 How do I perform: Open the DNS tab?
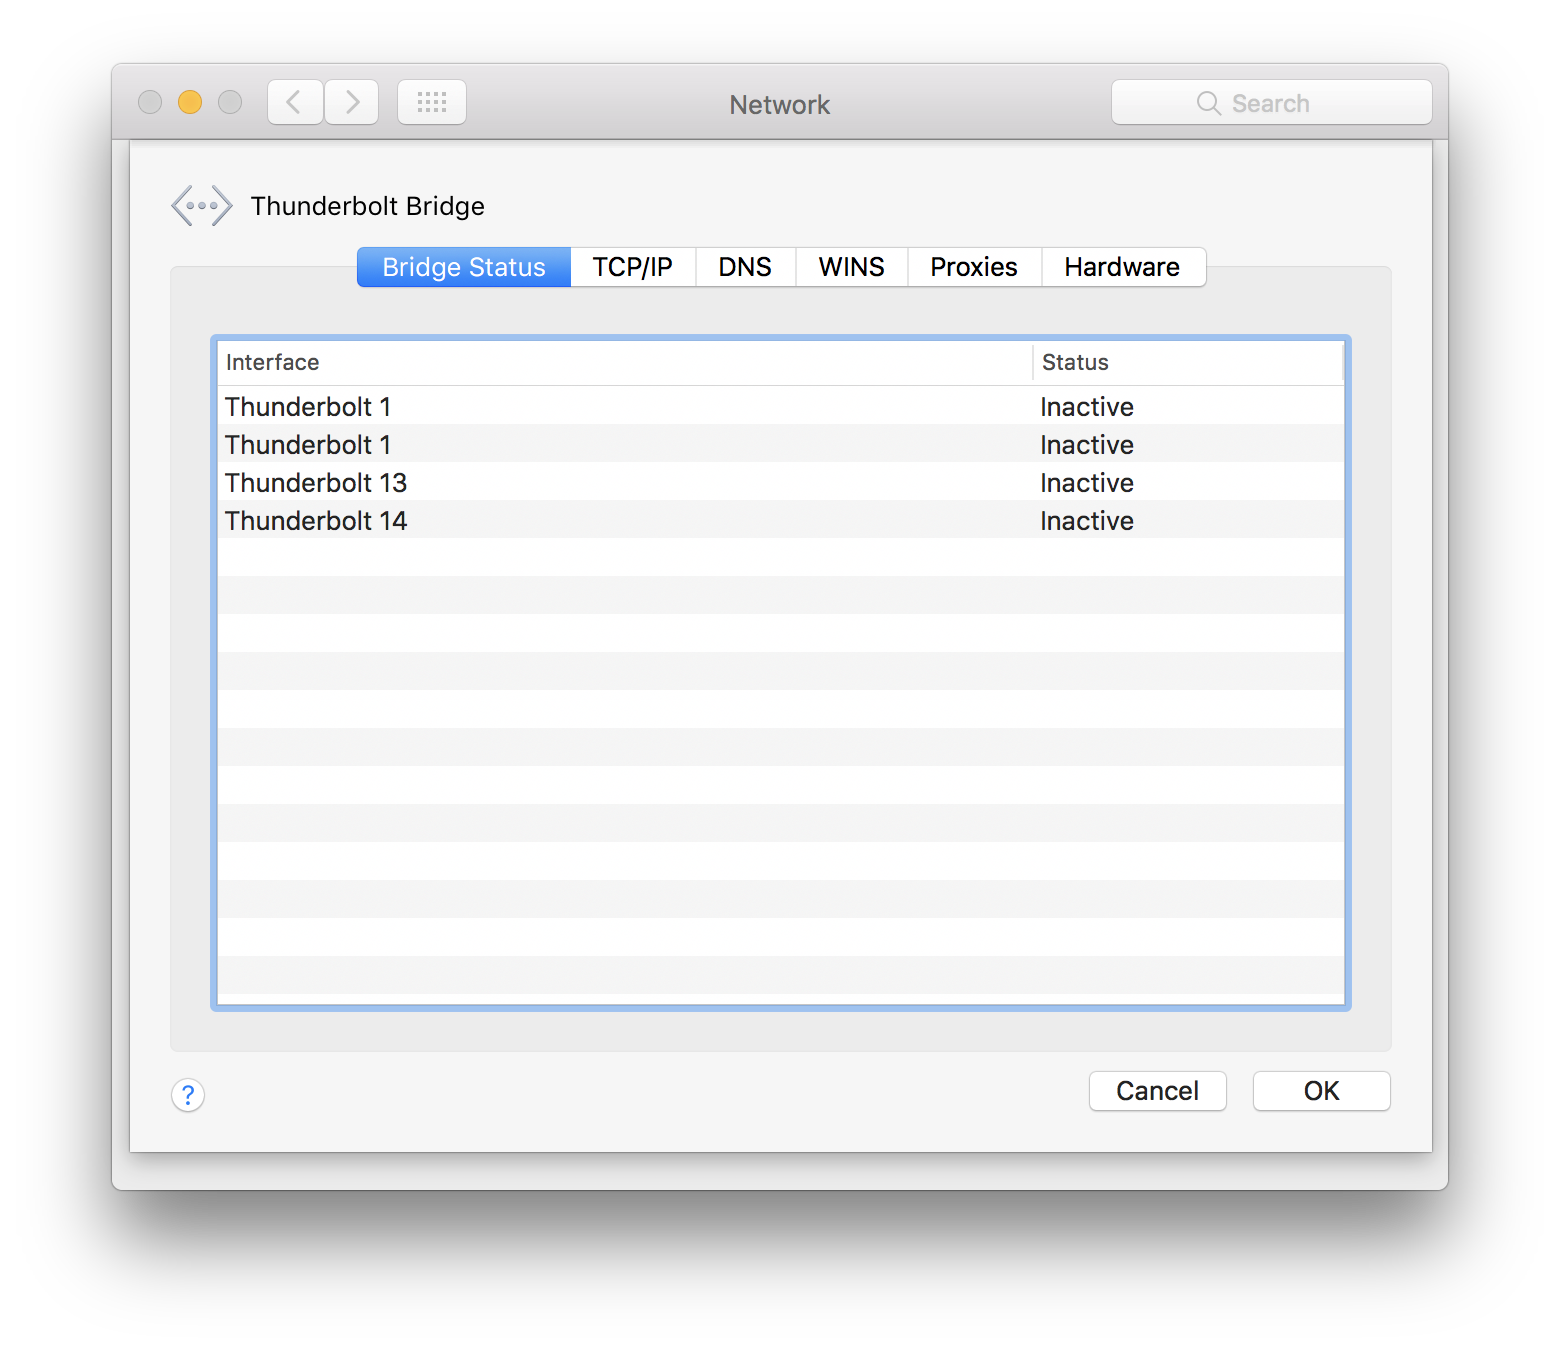745,267
